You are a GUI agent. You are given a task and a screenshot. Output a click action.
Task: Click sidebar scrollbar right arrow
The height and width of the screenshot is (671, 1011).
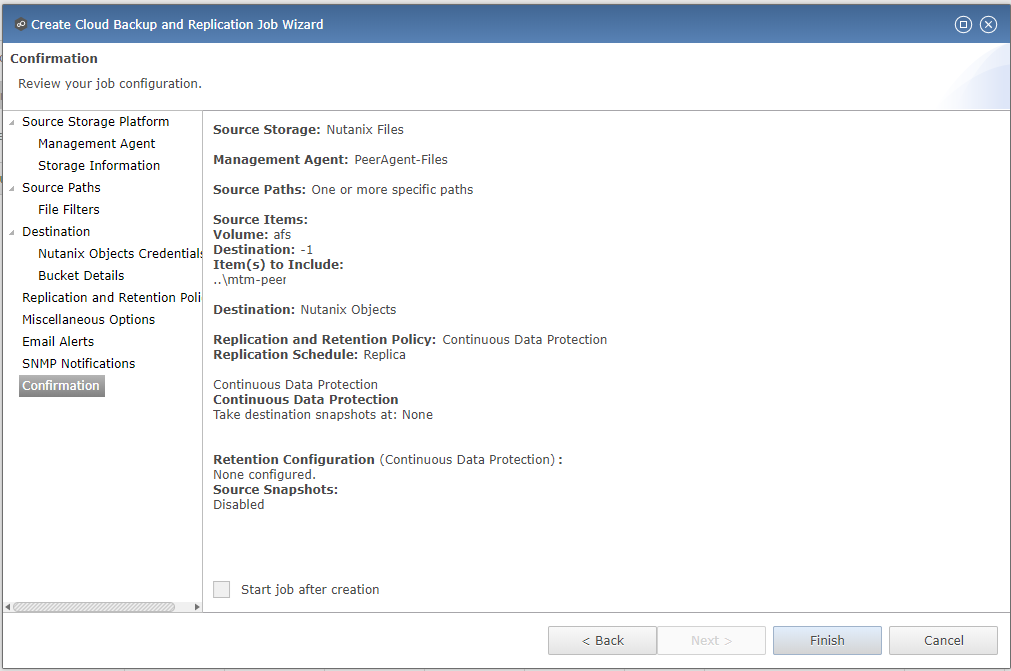pos(197,607)
